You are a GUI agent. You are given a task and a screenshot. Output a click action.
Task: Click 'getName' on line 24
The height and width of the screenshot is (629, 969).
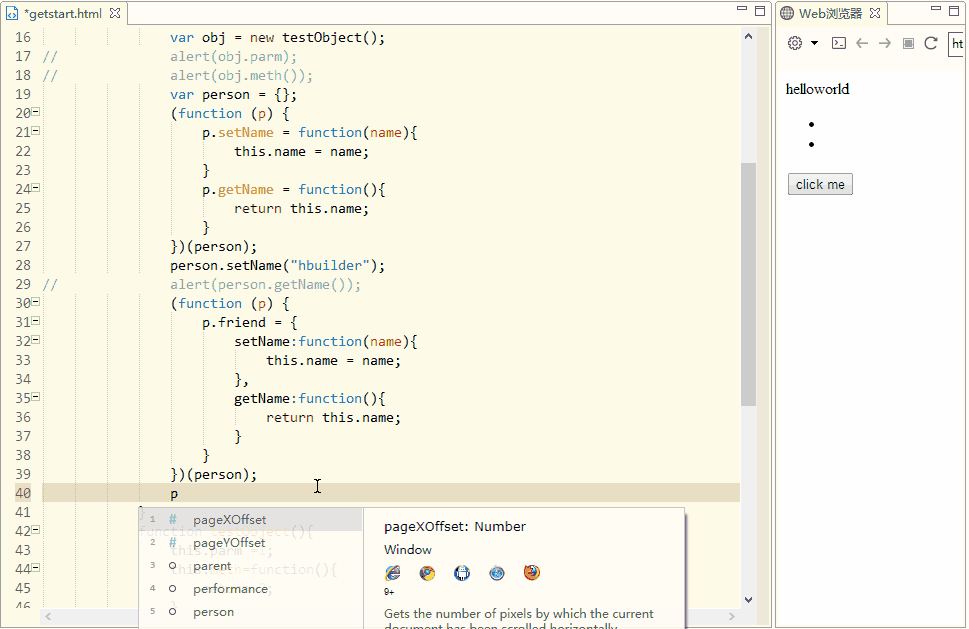pyautogui.click(x=245, y=189)
